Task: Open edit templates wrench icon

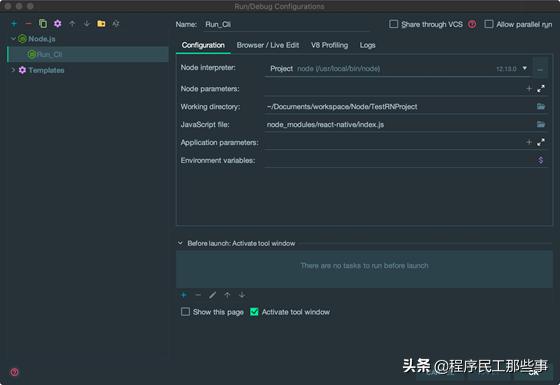Action: point(58,24)
